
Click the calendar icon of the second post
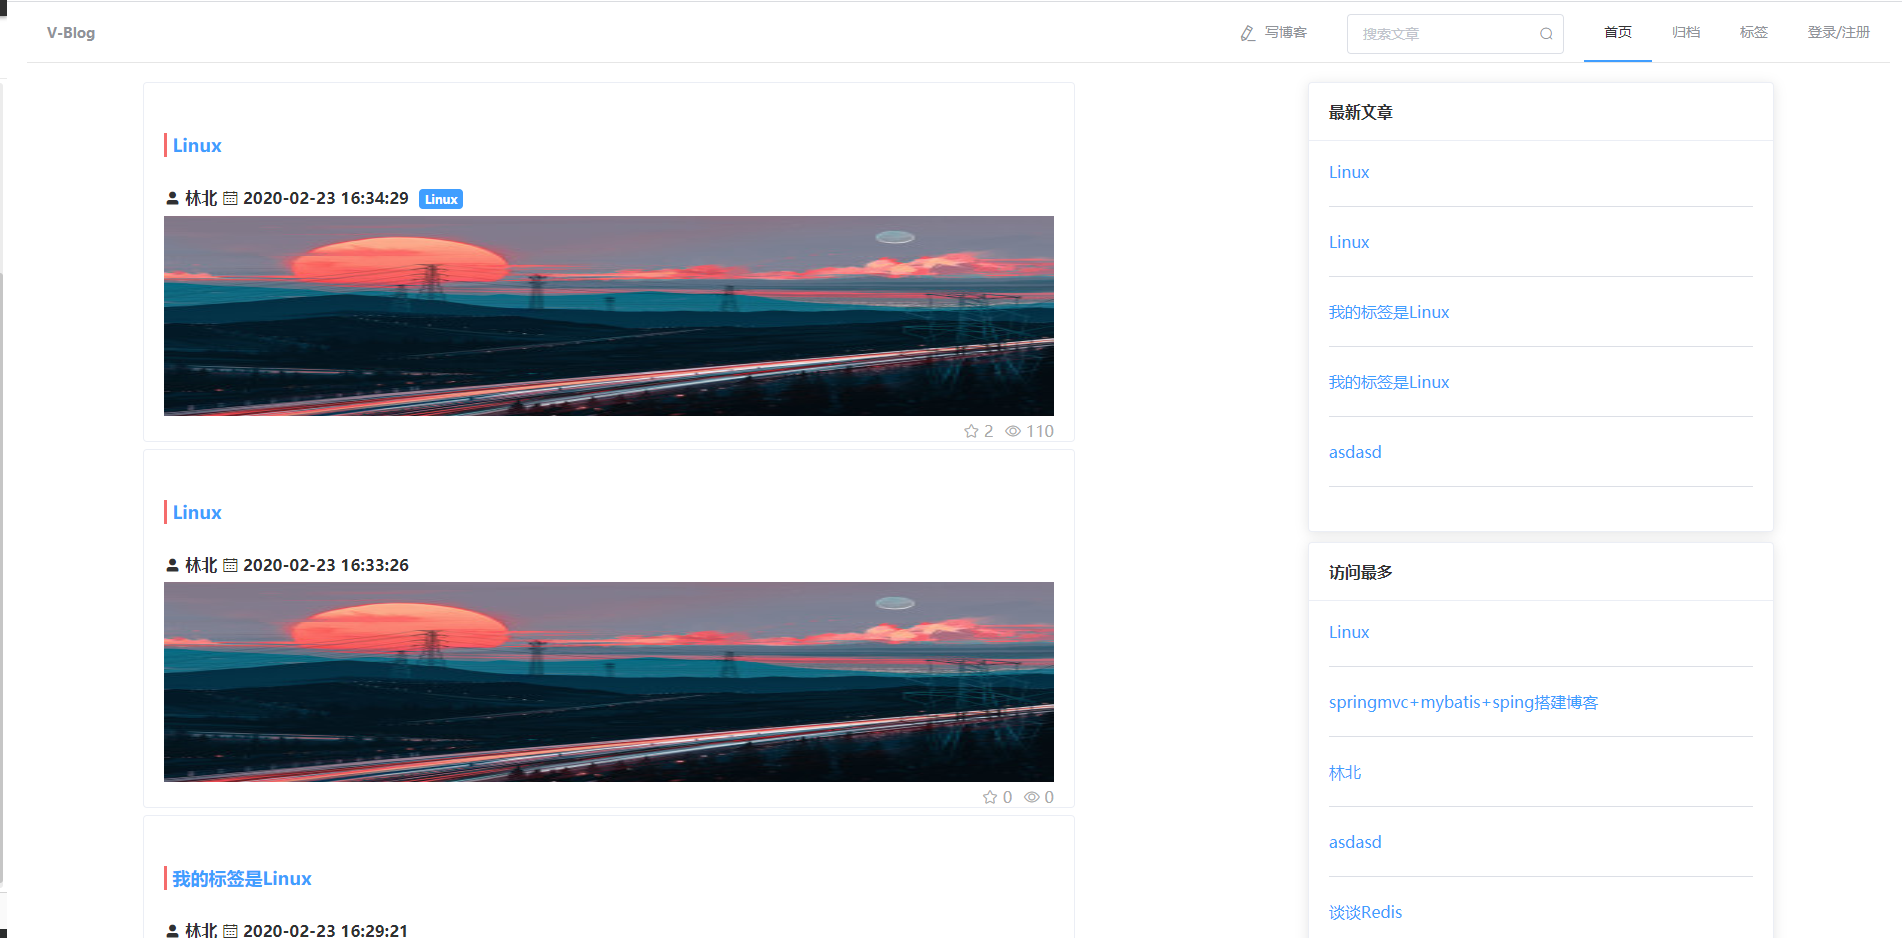coord(231,564)
